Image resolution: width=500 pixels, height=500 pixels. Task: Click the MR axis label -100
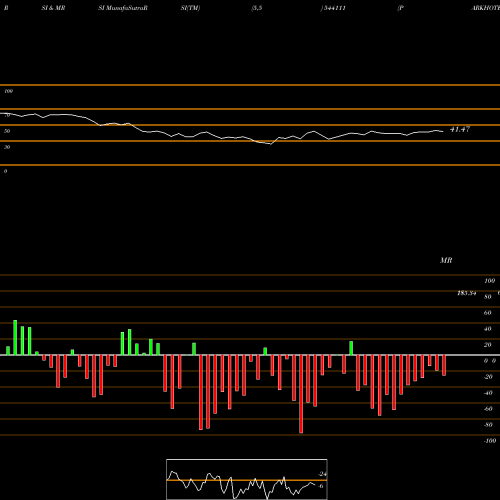click(490, 441)
